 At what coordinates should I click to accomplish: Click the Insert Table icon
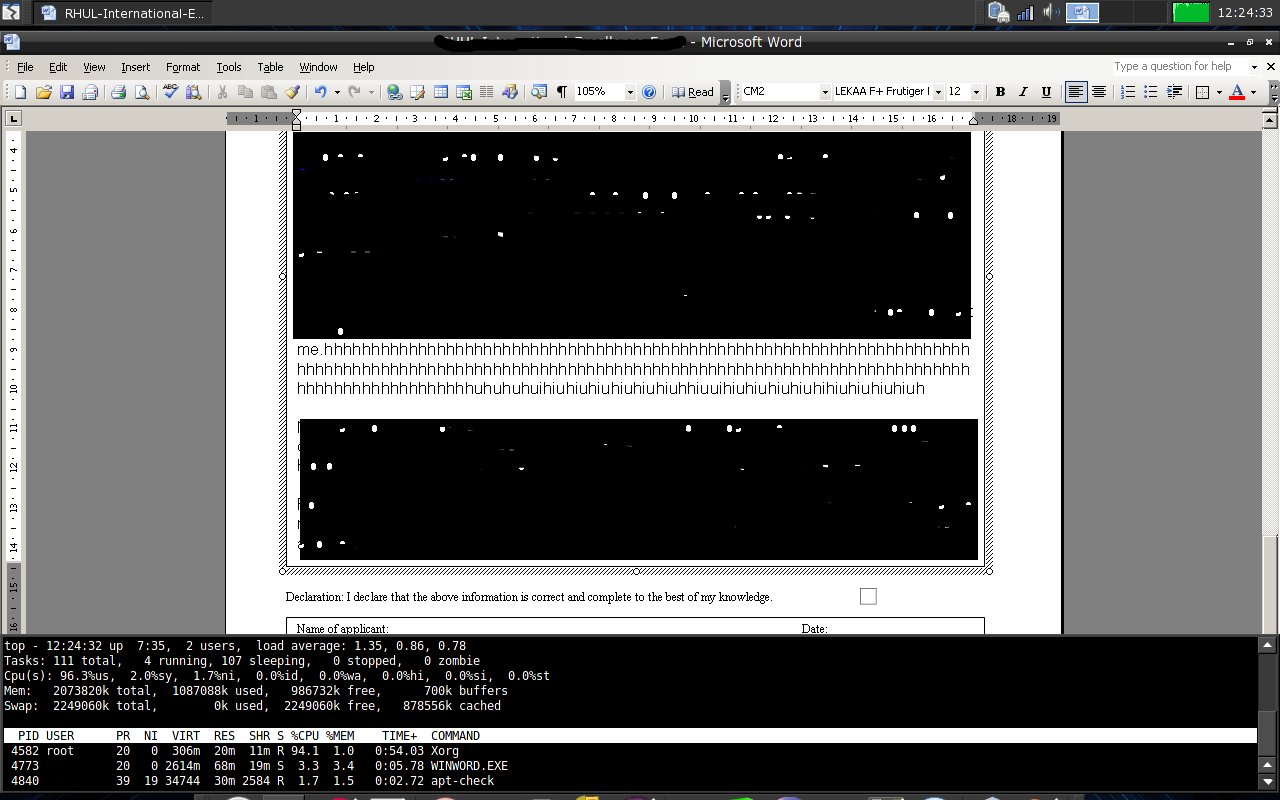[440, 92]
